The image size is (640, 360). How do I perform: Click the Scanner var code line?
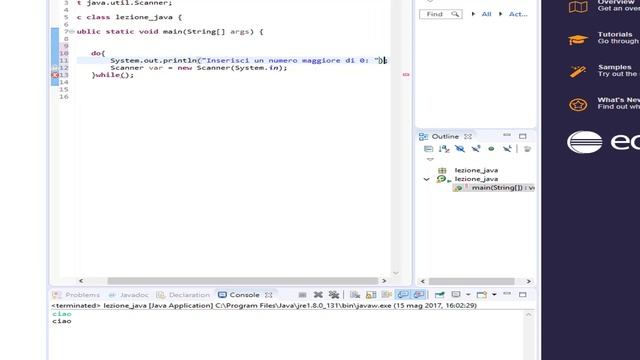[198, 68]
